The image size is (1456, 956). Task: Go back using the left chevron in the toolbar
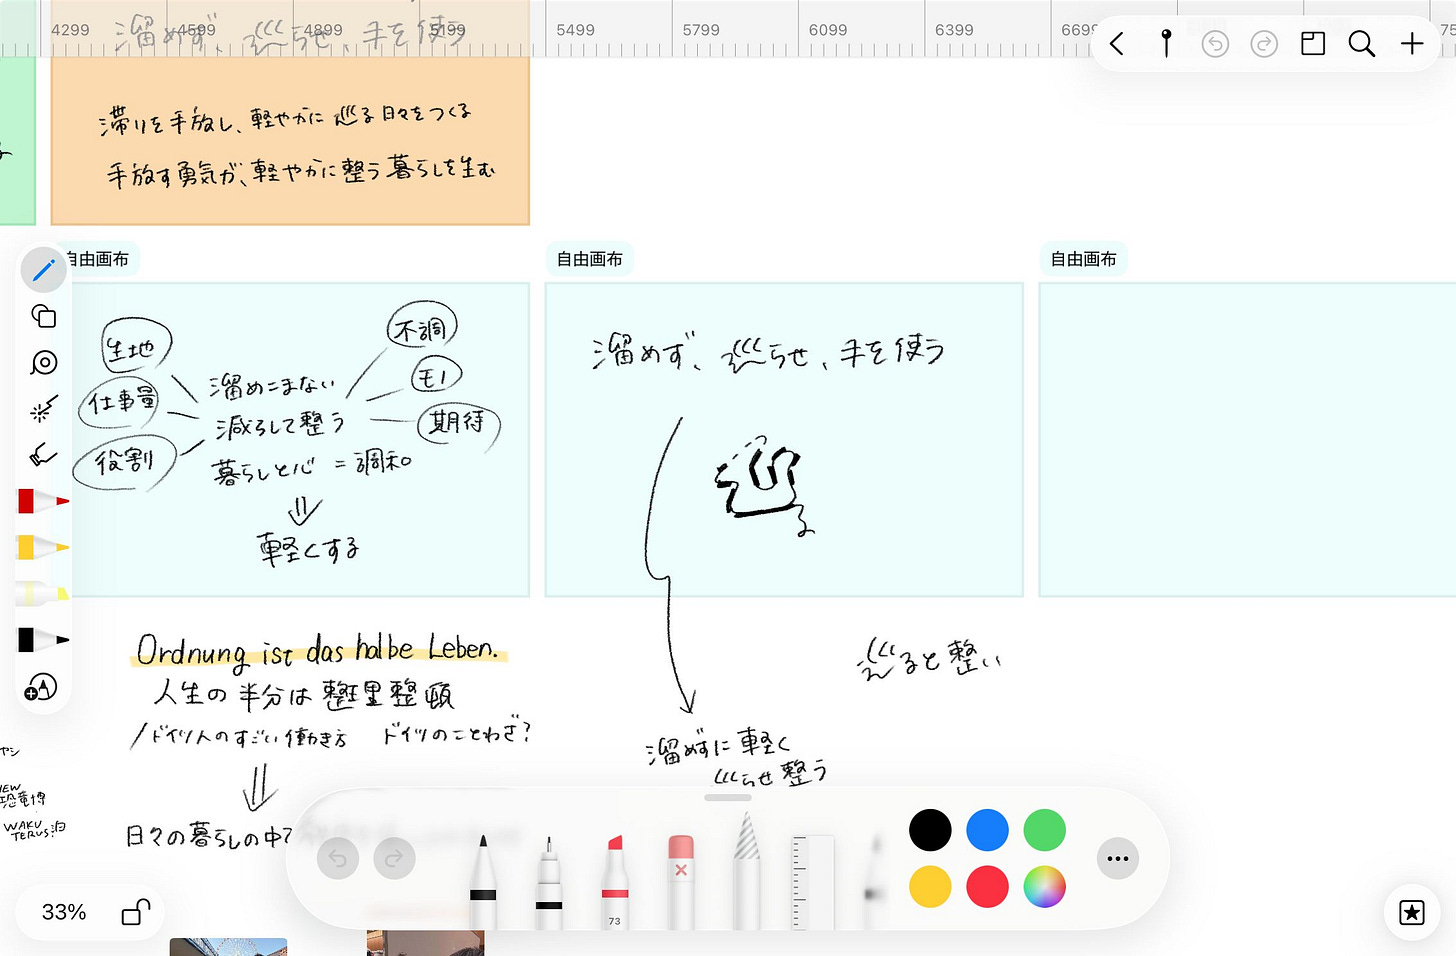[1116, 44]
